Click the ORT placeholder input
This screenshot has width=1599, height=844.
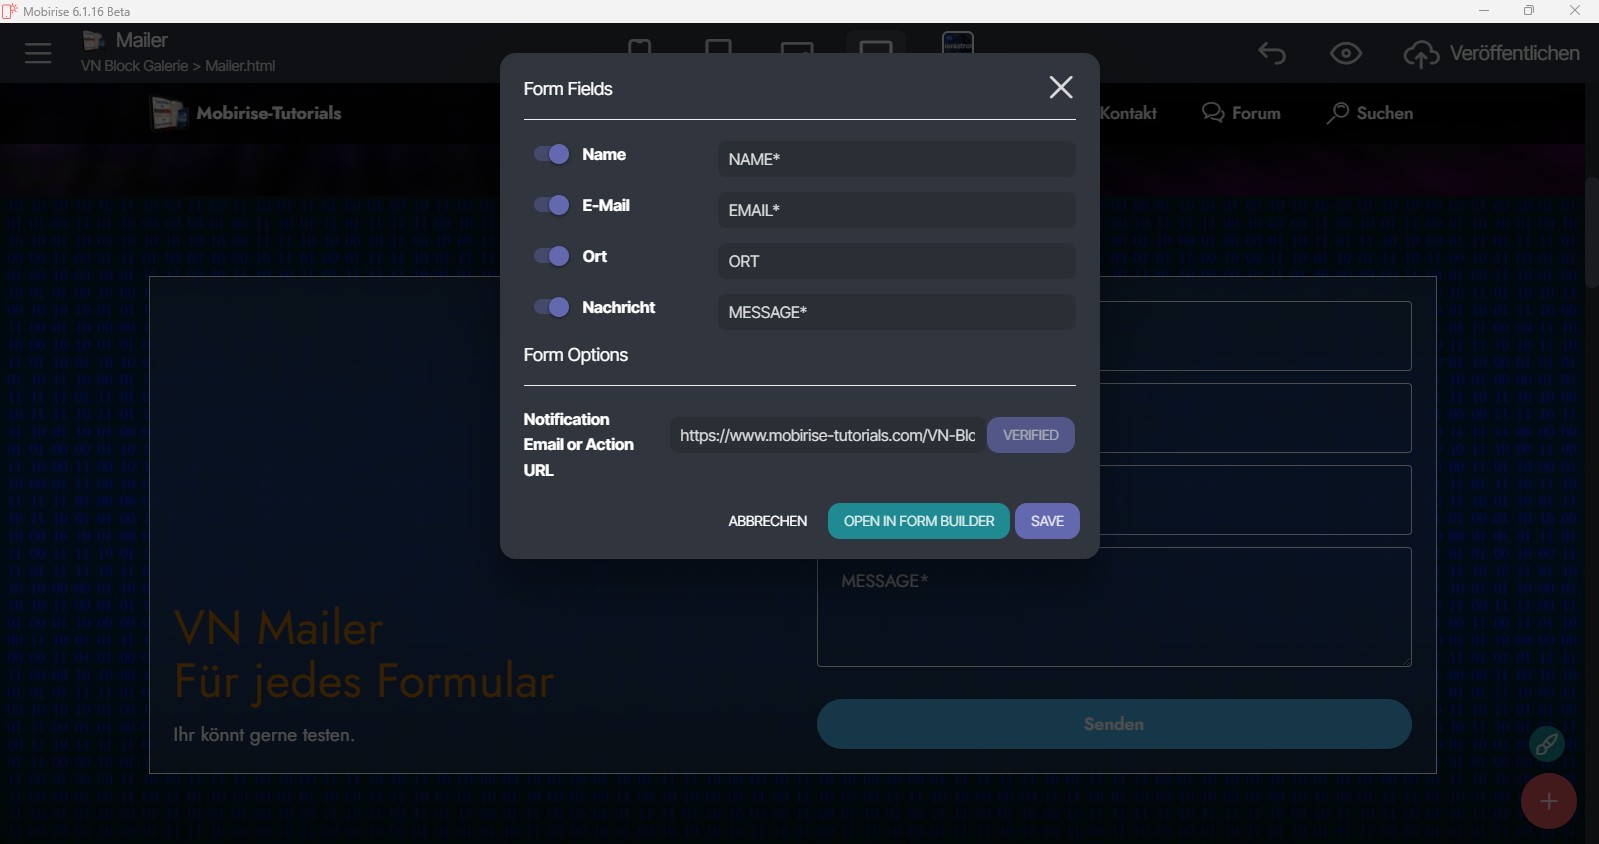tap(896, 261)
